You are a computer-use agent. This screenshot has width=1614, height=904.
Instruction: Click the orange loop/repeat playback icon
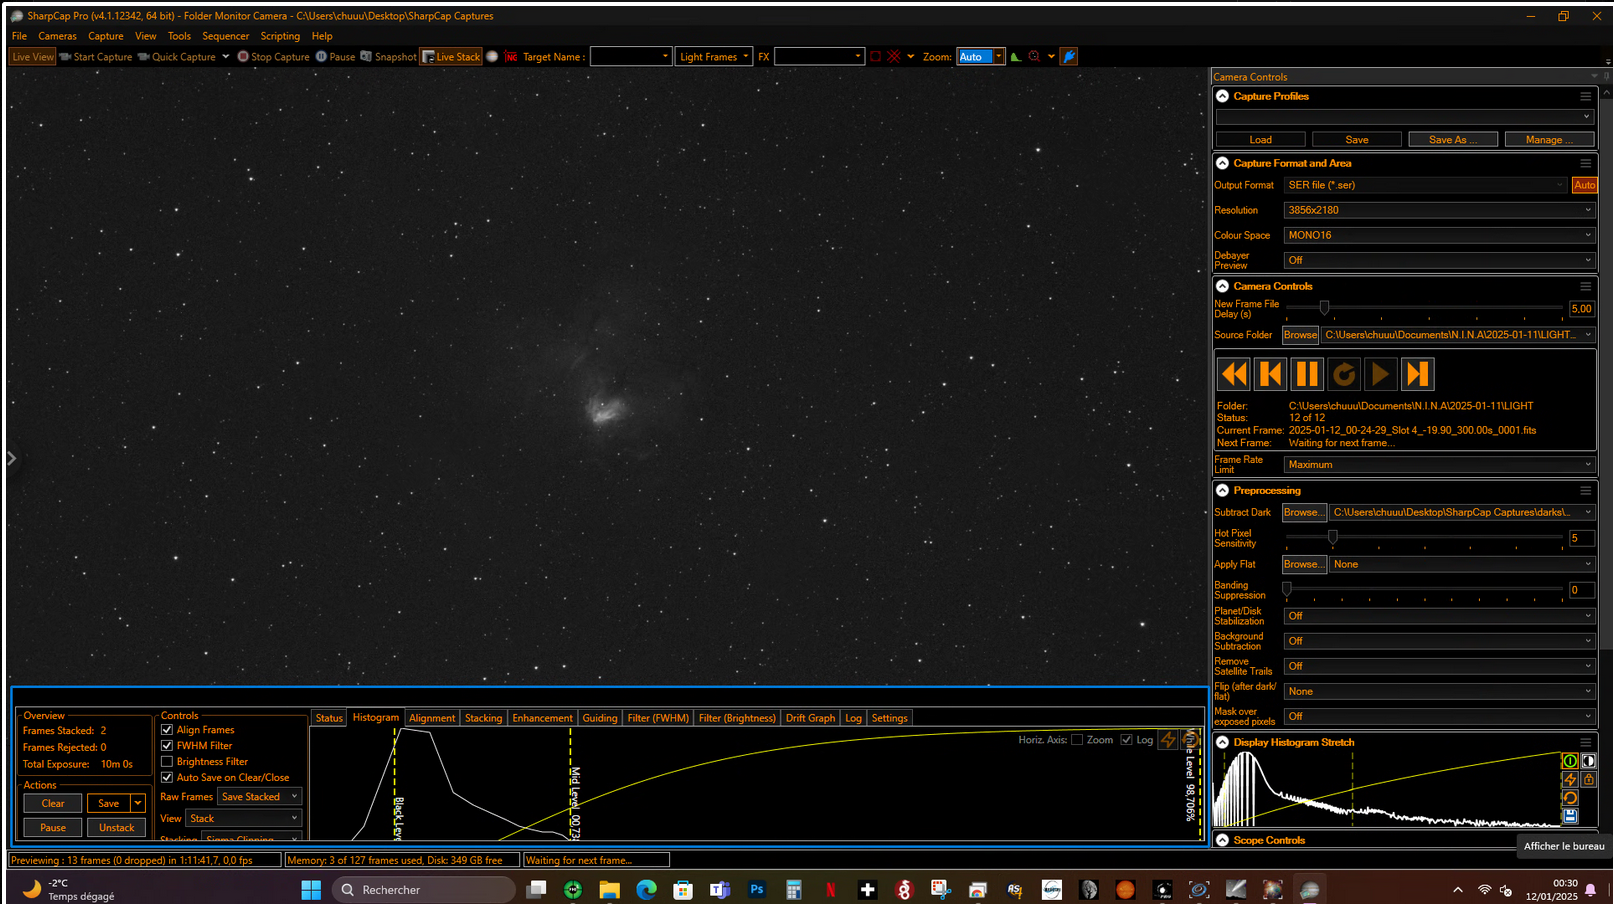pos(1344,374)
